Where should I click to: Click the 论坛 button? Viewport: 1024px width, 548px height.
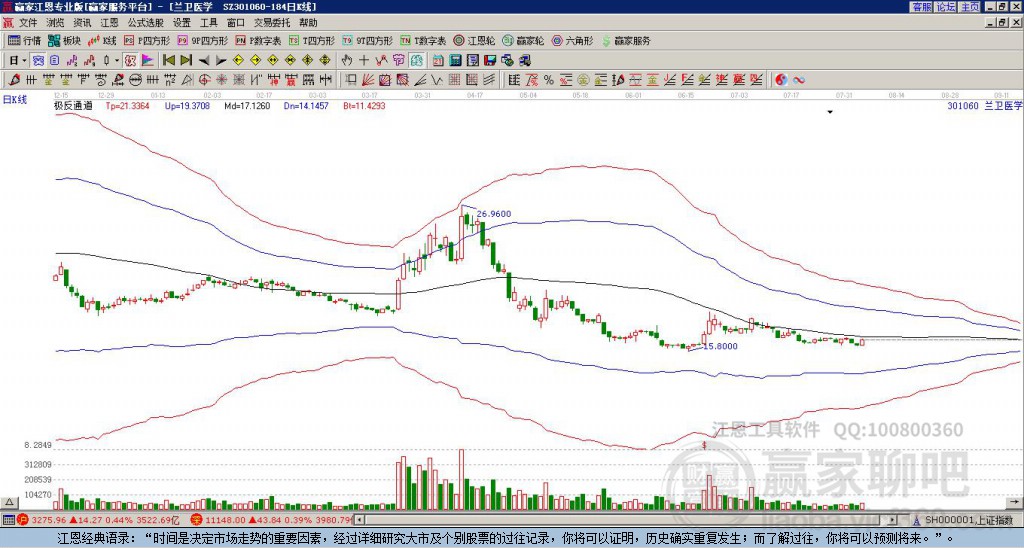(x=946, y=6)
